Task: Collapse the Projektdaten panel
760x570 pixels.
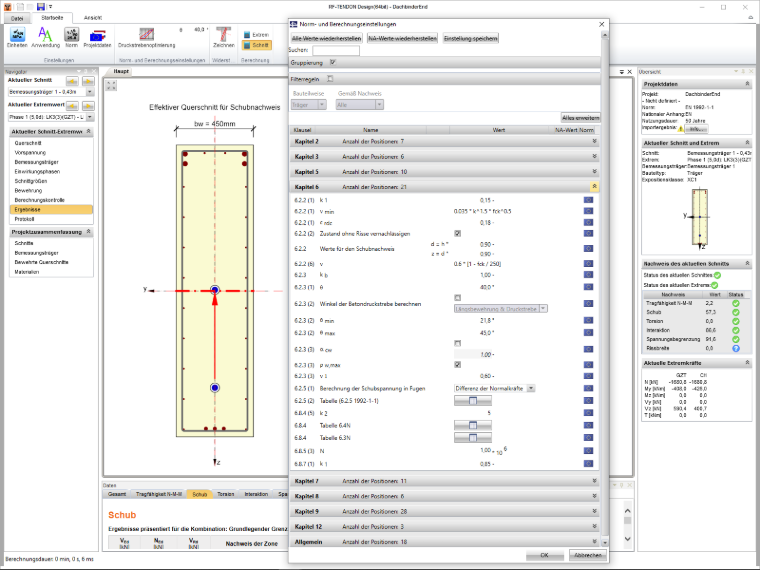Action: click(x=747, y=84)
